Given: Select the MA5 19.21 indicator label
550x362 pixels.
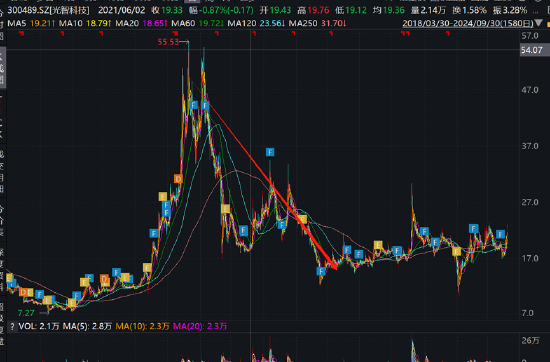Looking at the screenshot, I should pyautogui.click(x=31, y=24).
